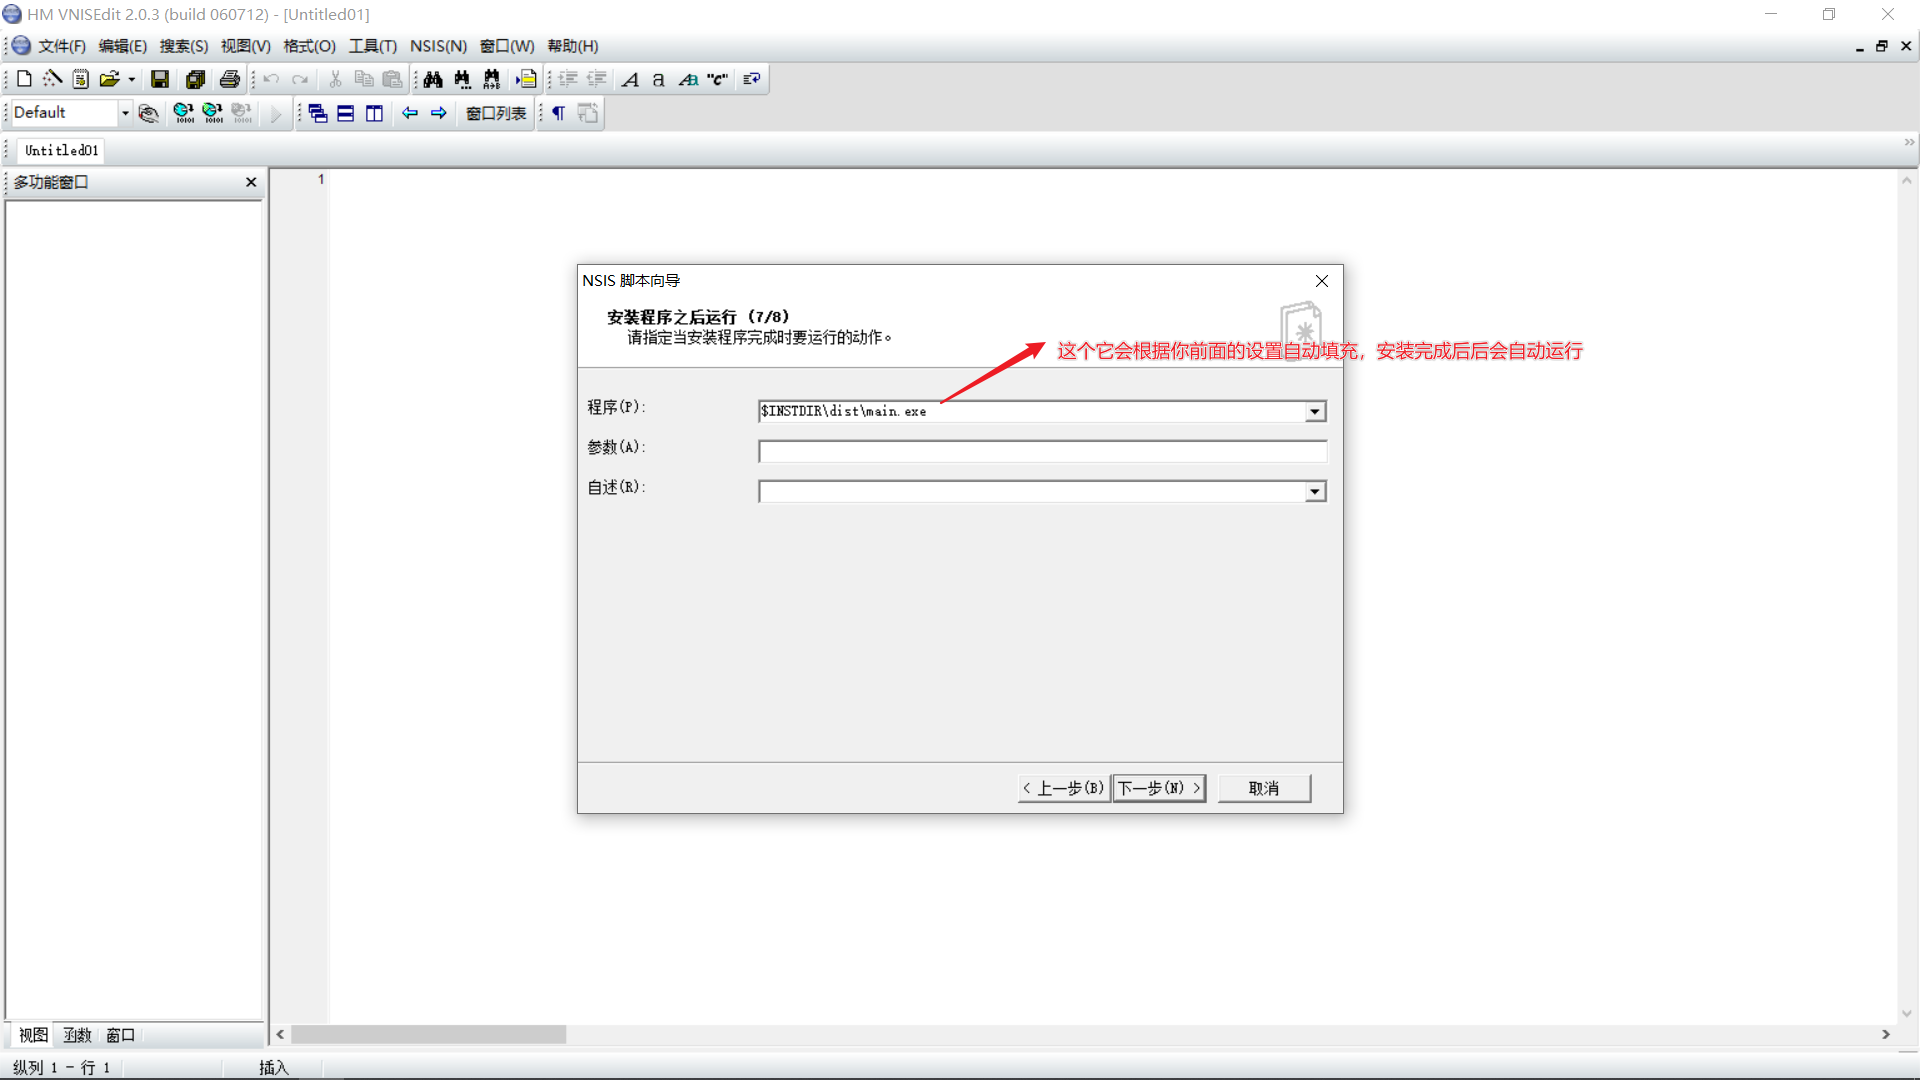This screenshot has width=1920, height=1080.
Task: Find text with binoculars icon
Action: click(433, 79)
